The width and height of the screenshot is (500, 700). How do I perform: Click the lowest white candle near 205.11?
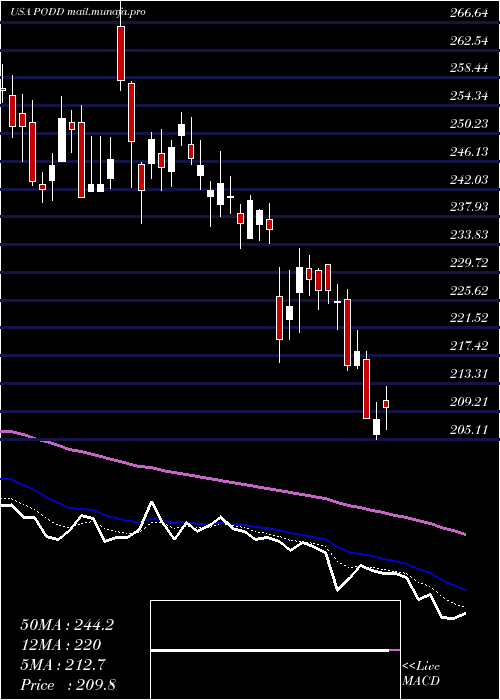[x=376, y=427]
